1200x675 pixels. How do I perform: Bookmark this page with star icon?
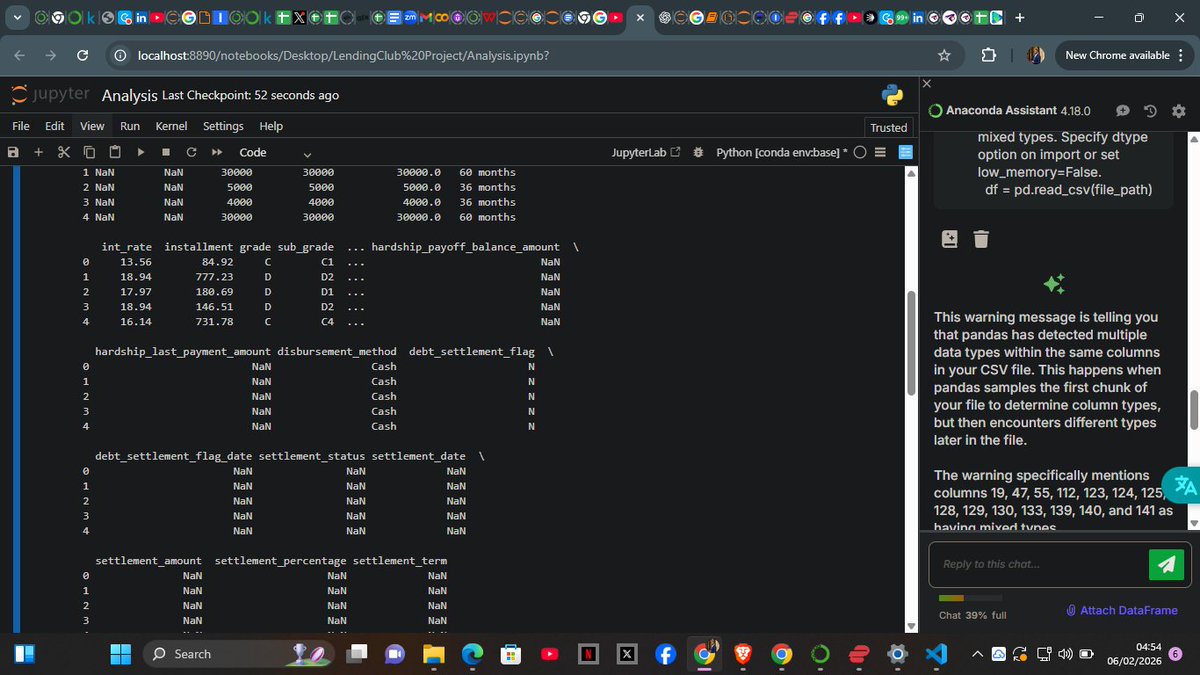[944, 55]
